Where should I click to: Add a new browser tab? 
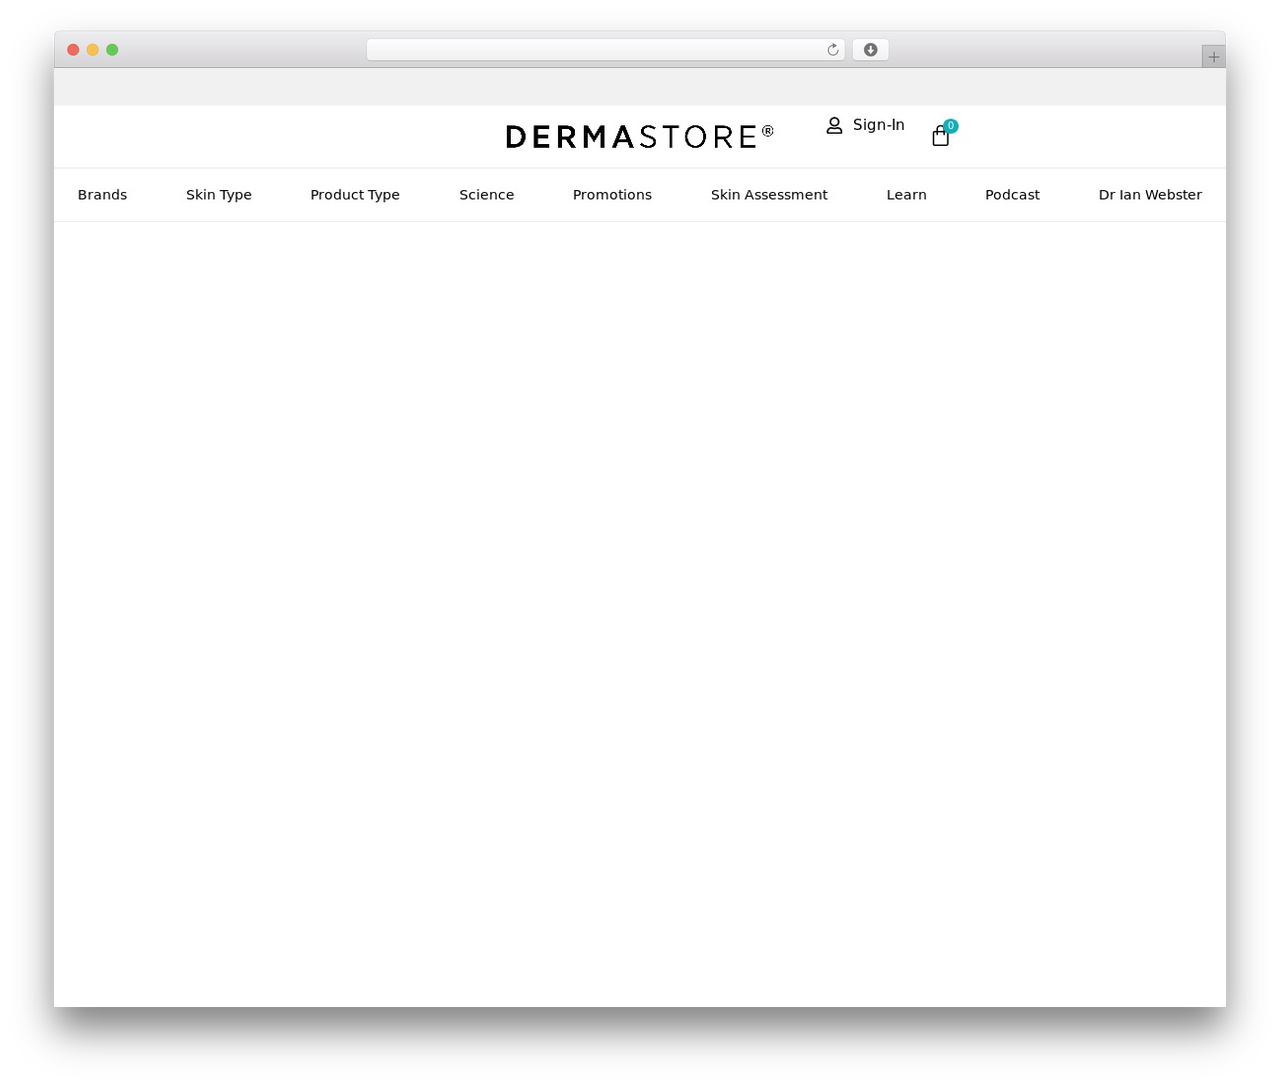click(1213, 57)
